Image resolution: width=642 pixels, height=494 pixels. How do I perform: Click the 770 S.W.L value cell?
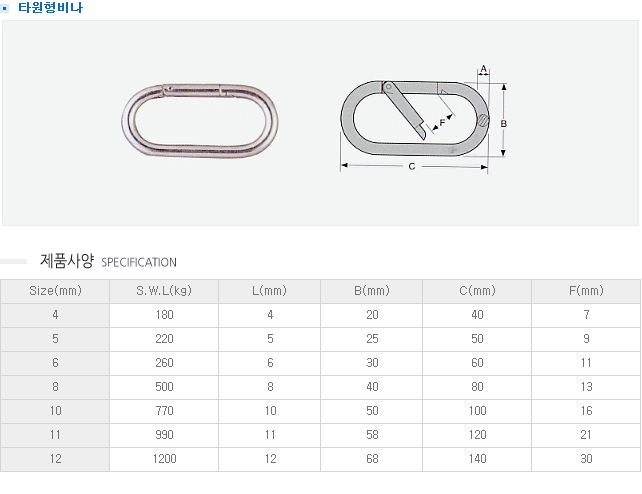(164, 411)
